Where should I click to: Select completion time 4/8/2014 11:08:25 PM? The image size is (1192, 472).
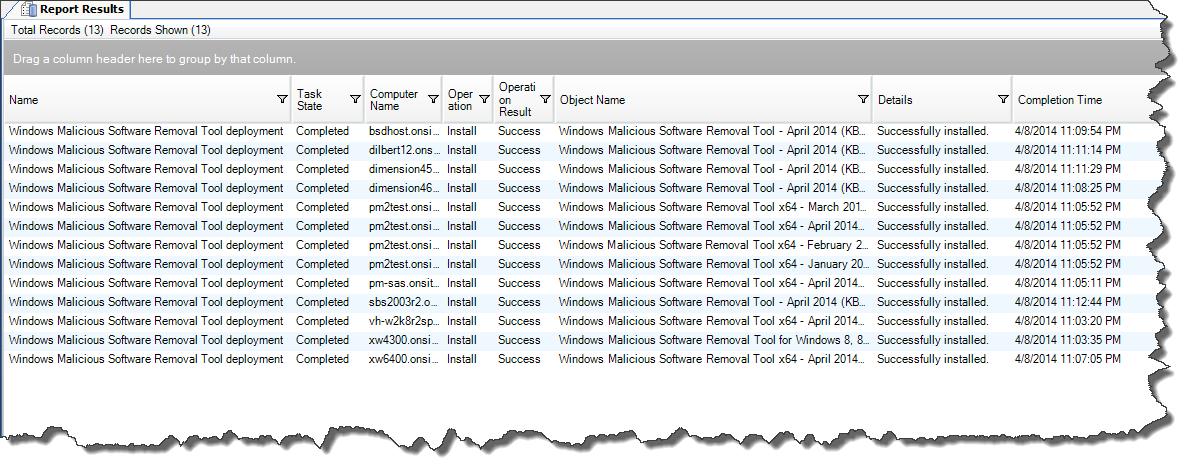pyautogui.click(x=1067, y=188)
